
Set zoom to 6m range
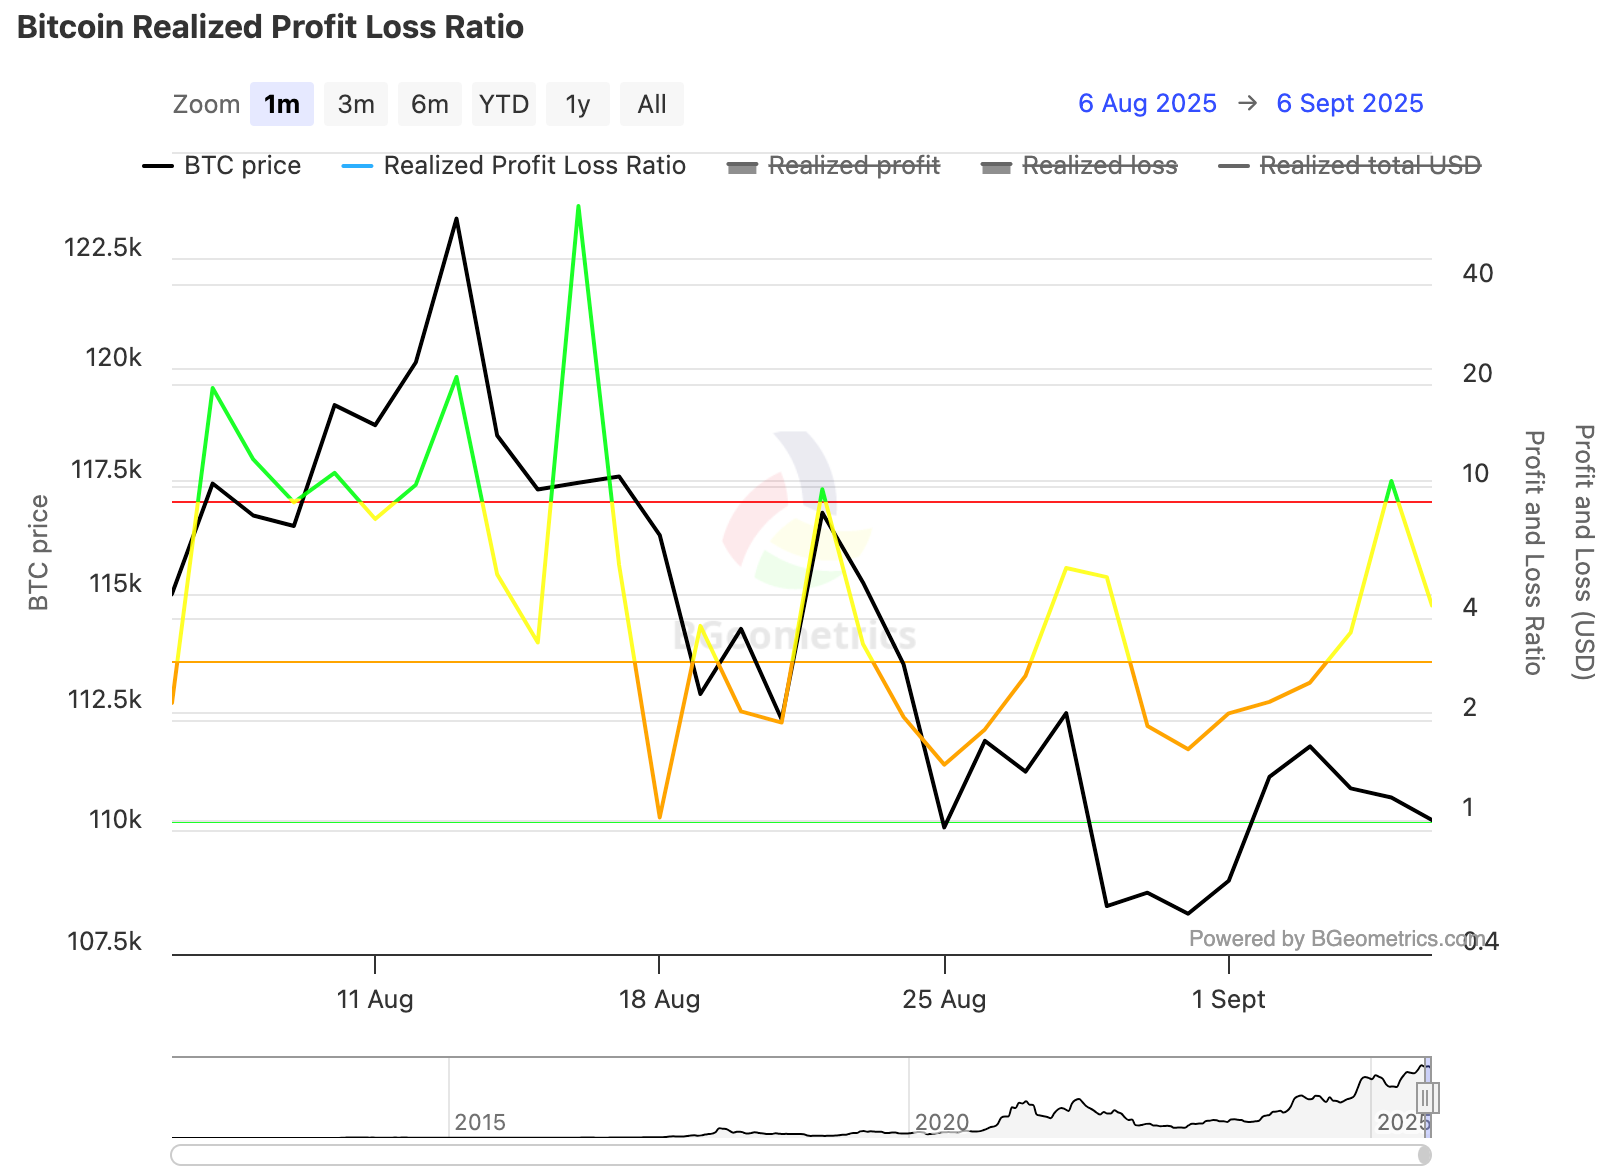click(x=429, y=104)
